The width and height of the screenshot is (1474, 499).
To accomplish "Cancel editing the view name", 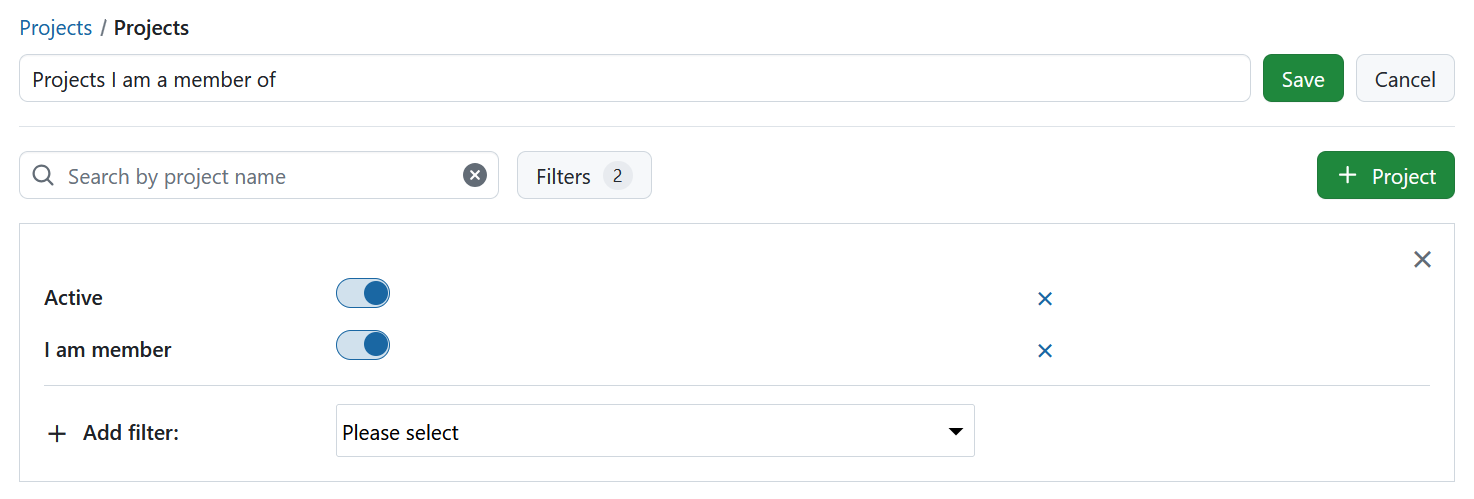I will click(1405, 79).
